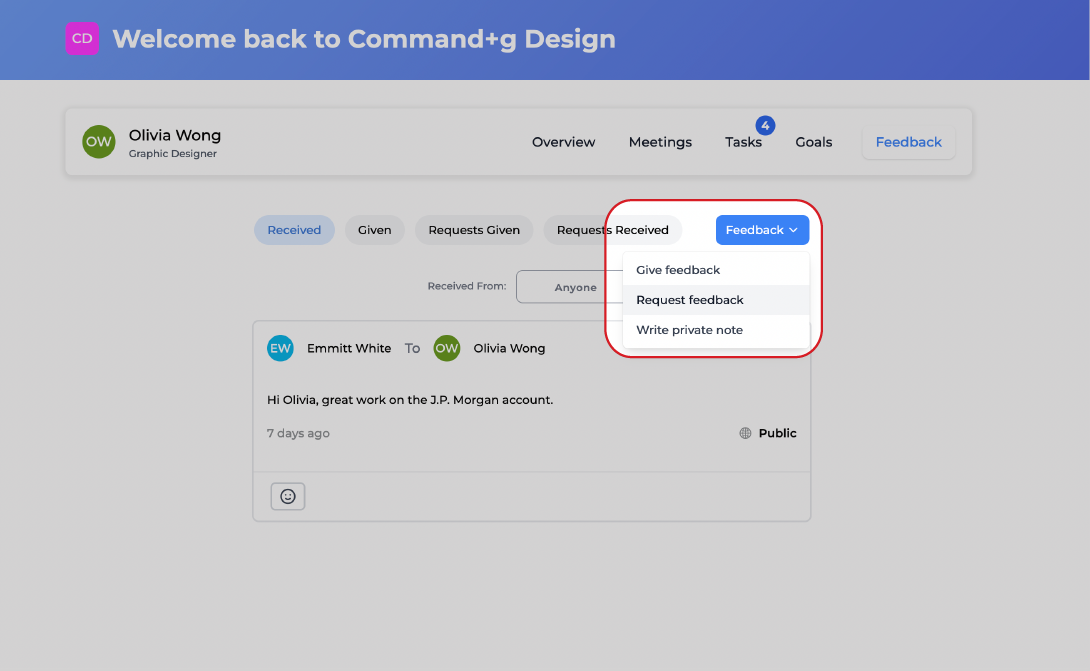1090x671 pixels.
Task: Click the CD workspace logo icon
Action: point(82,39)
